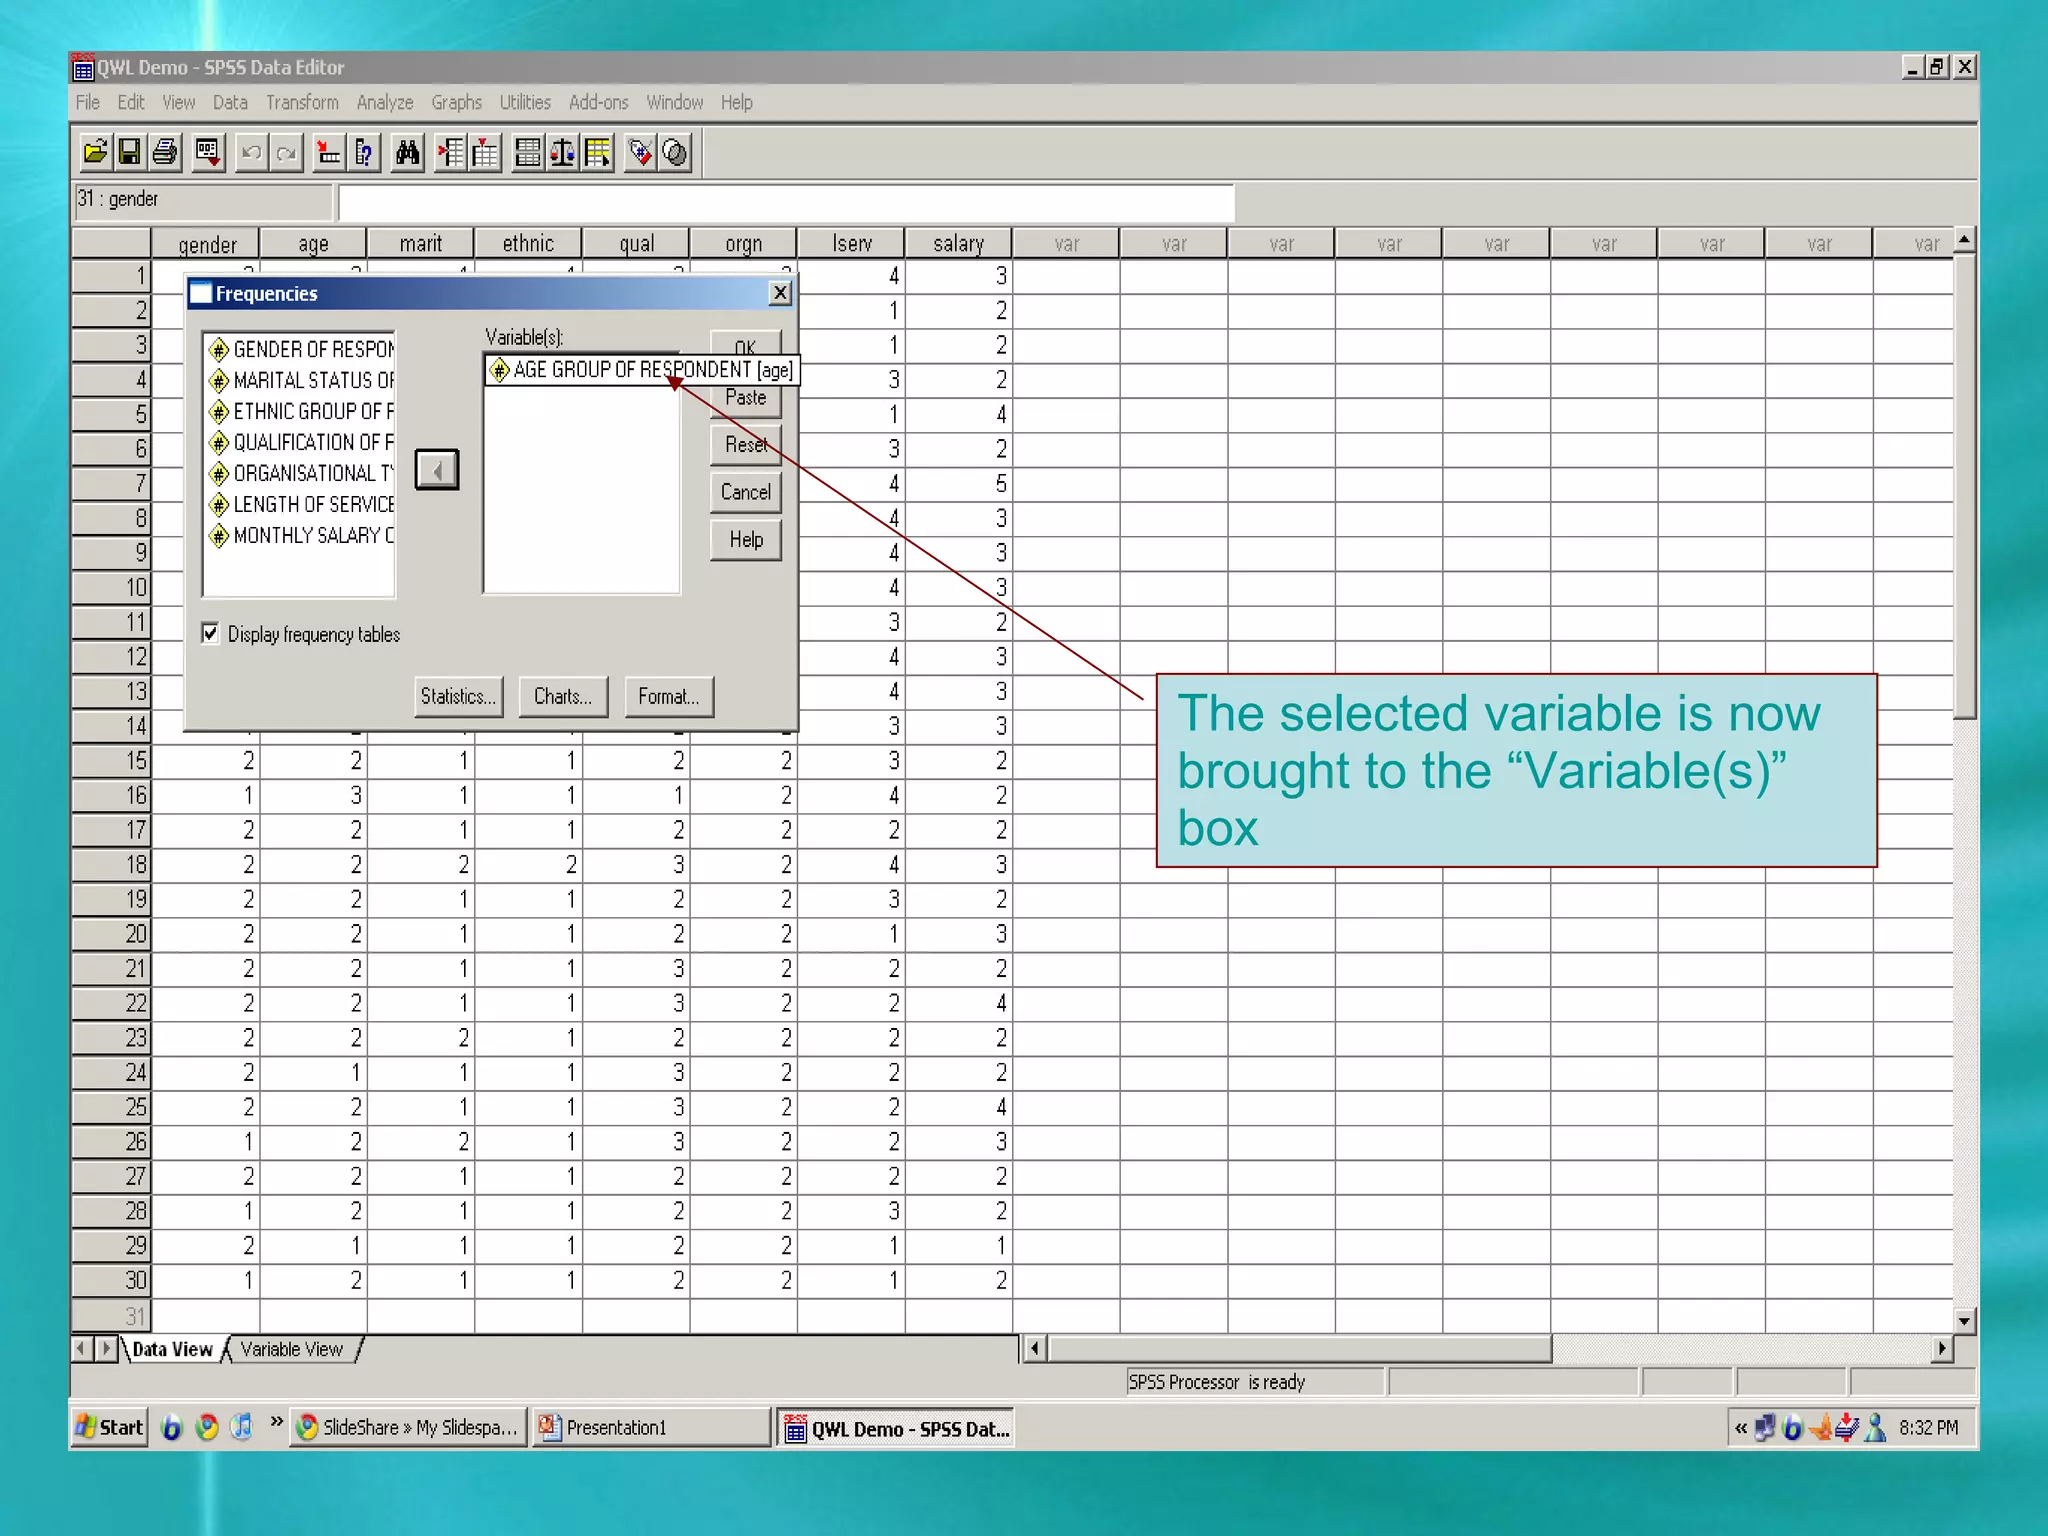Select ORGANISATIONAL TYPE variable in list
This screenshot has width=2048, height=1536.
[300, 473]
